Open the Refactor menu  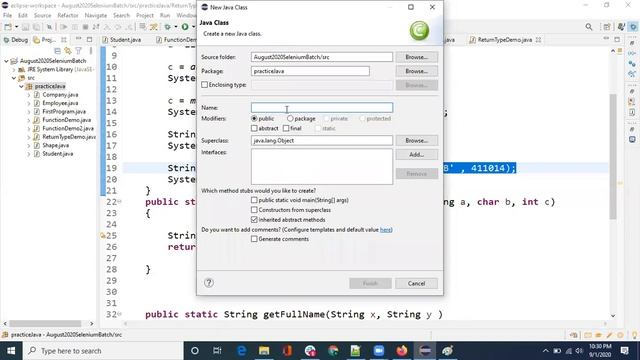click(x=67, y=15)
